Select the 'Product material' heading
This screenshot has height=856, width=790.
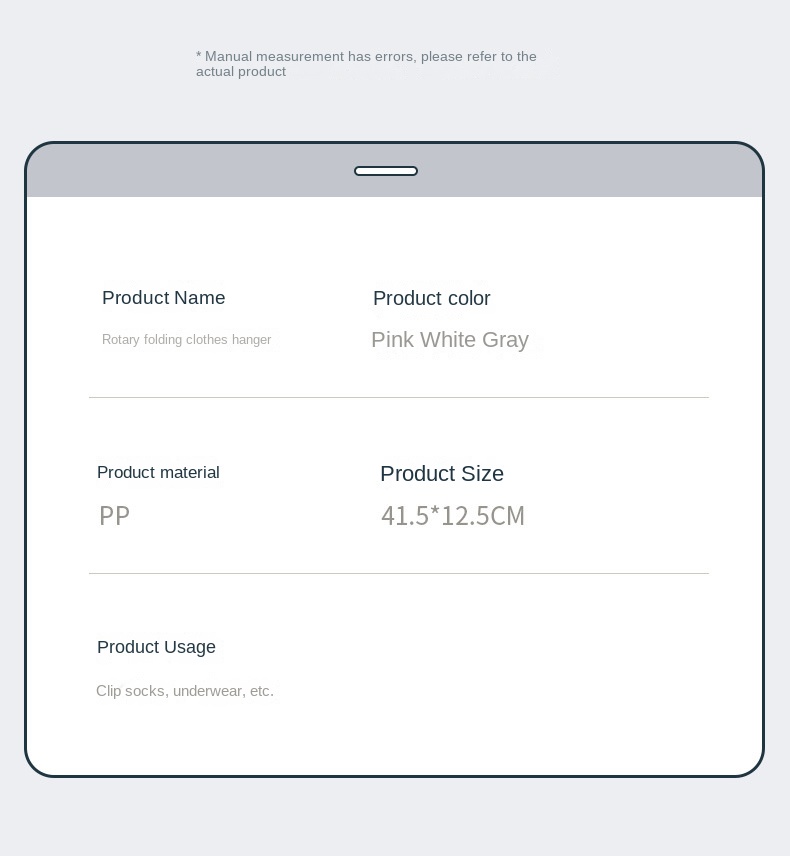point(158,473)
